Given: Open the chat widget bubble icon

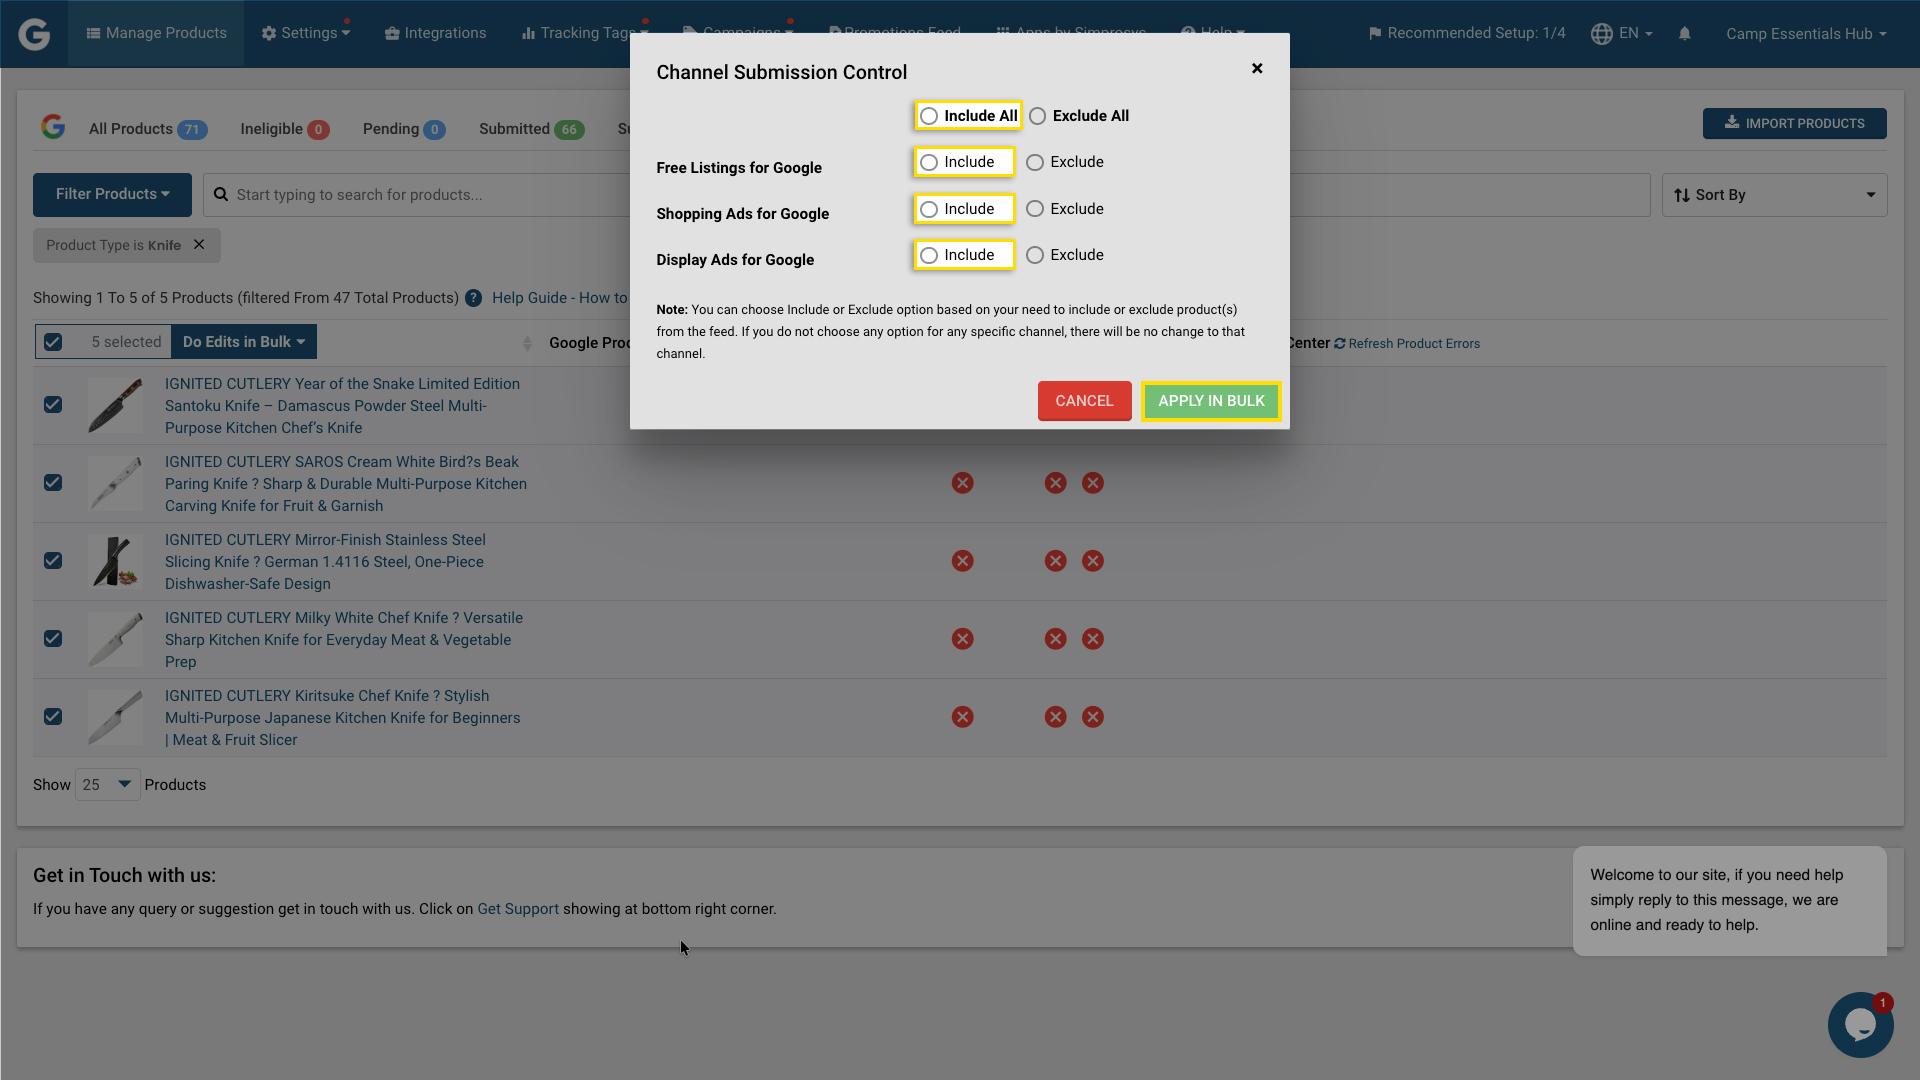Looking at the screenshot, I should [x=1859, y=1024].
